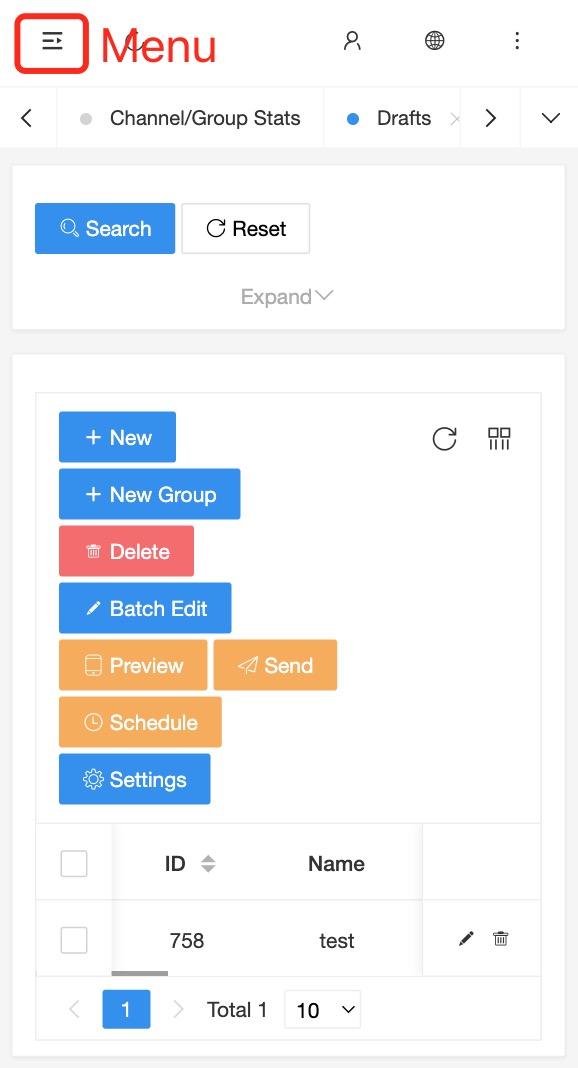Click the horizontal table scrollbar thumb
The image size is (578, 1068).
point(140,973)
